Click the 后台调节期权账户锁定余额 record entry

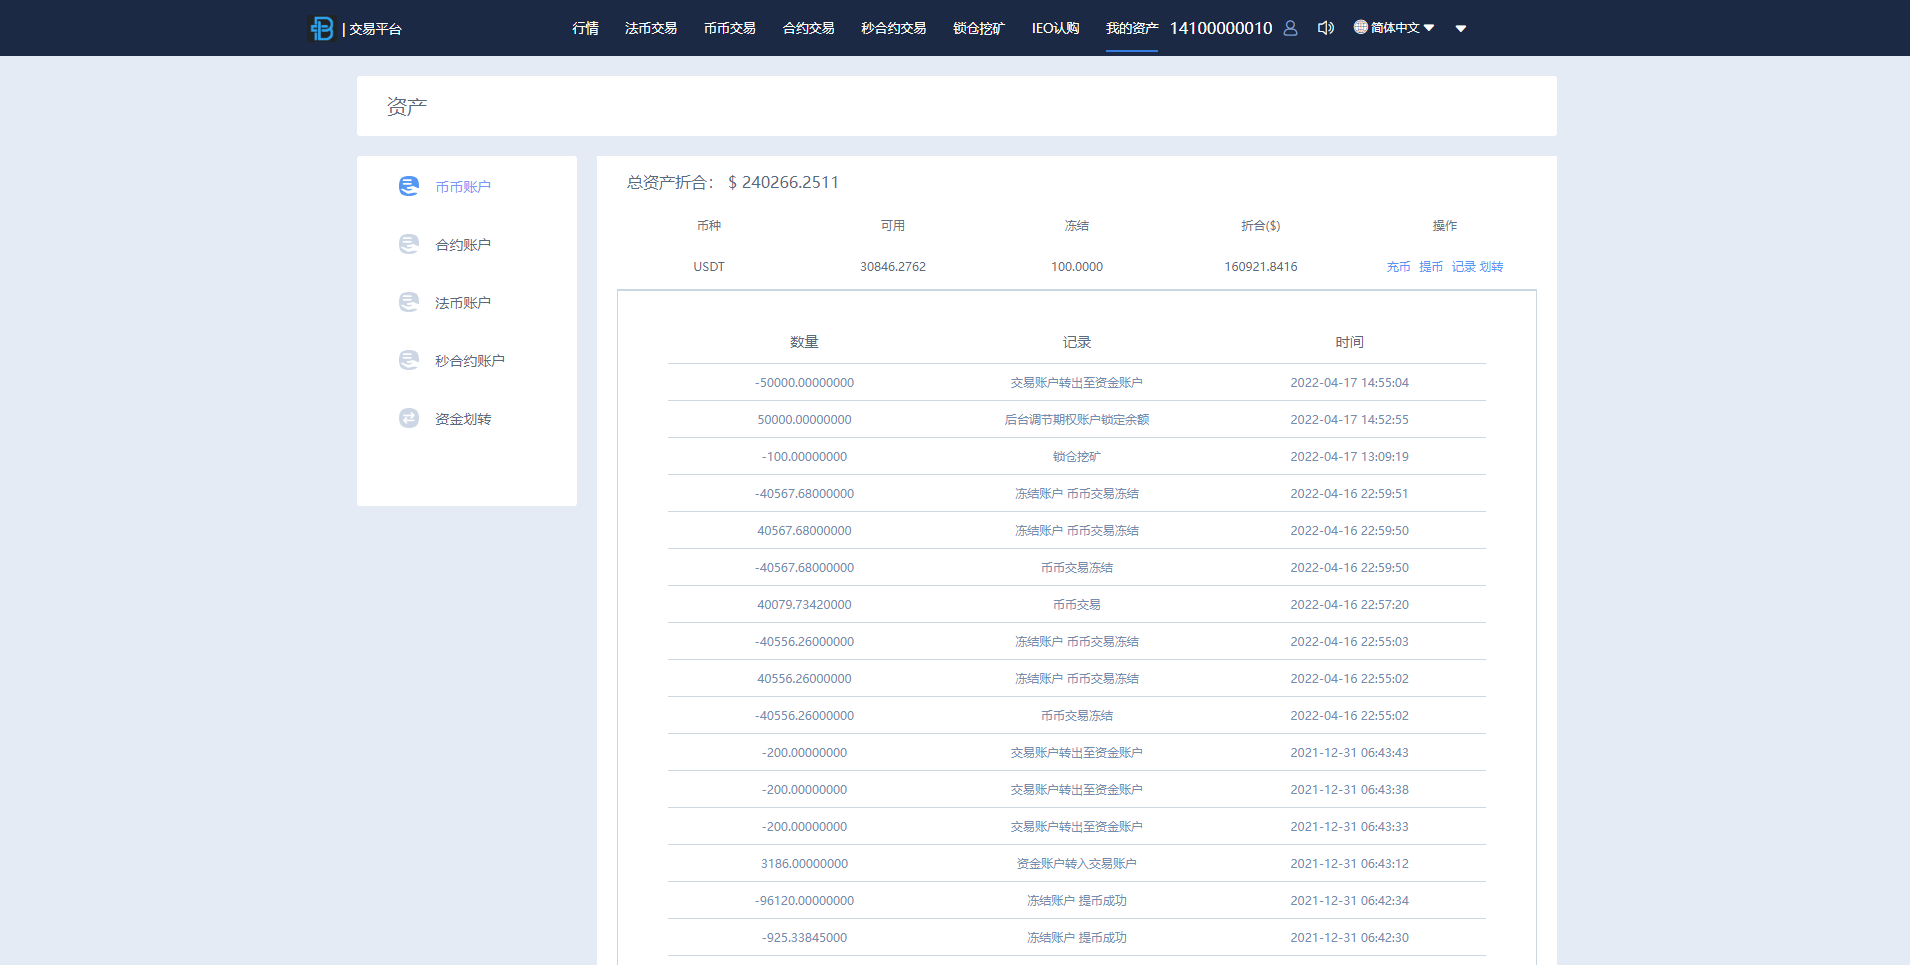coord(1076,419)
